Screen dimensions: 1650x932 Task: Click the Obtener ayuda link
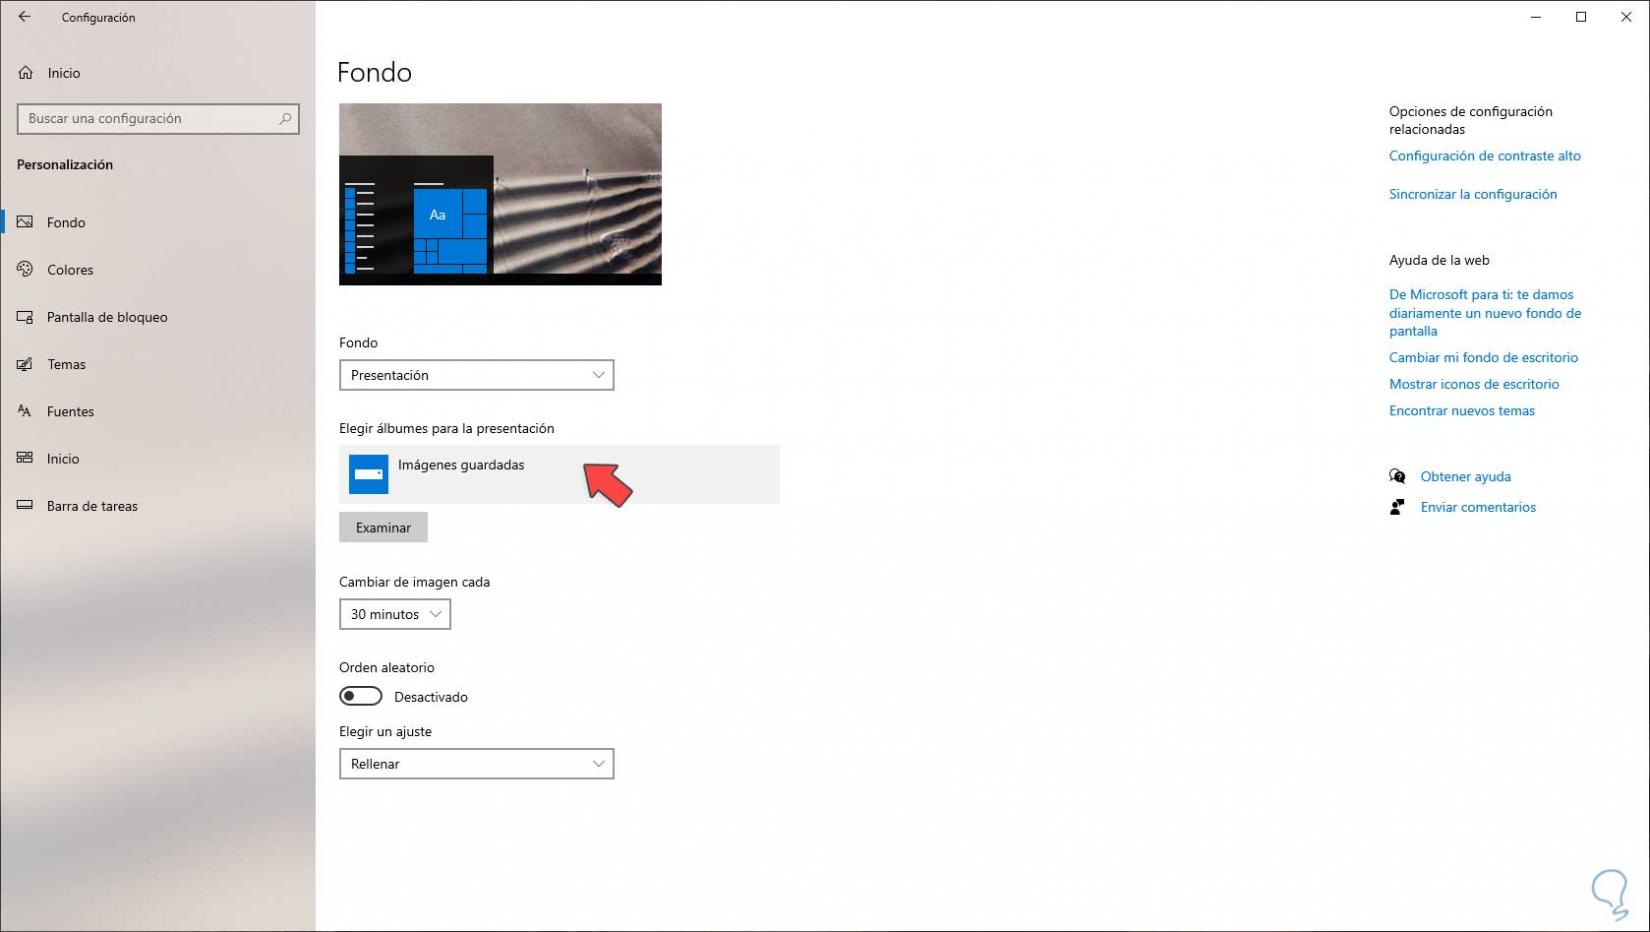click(x=1466, y=477)
